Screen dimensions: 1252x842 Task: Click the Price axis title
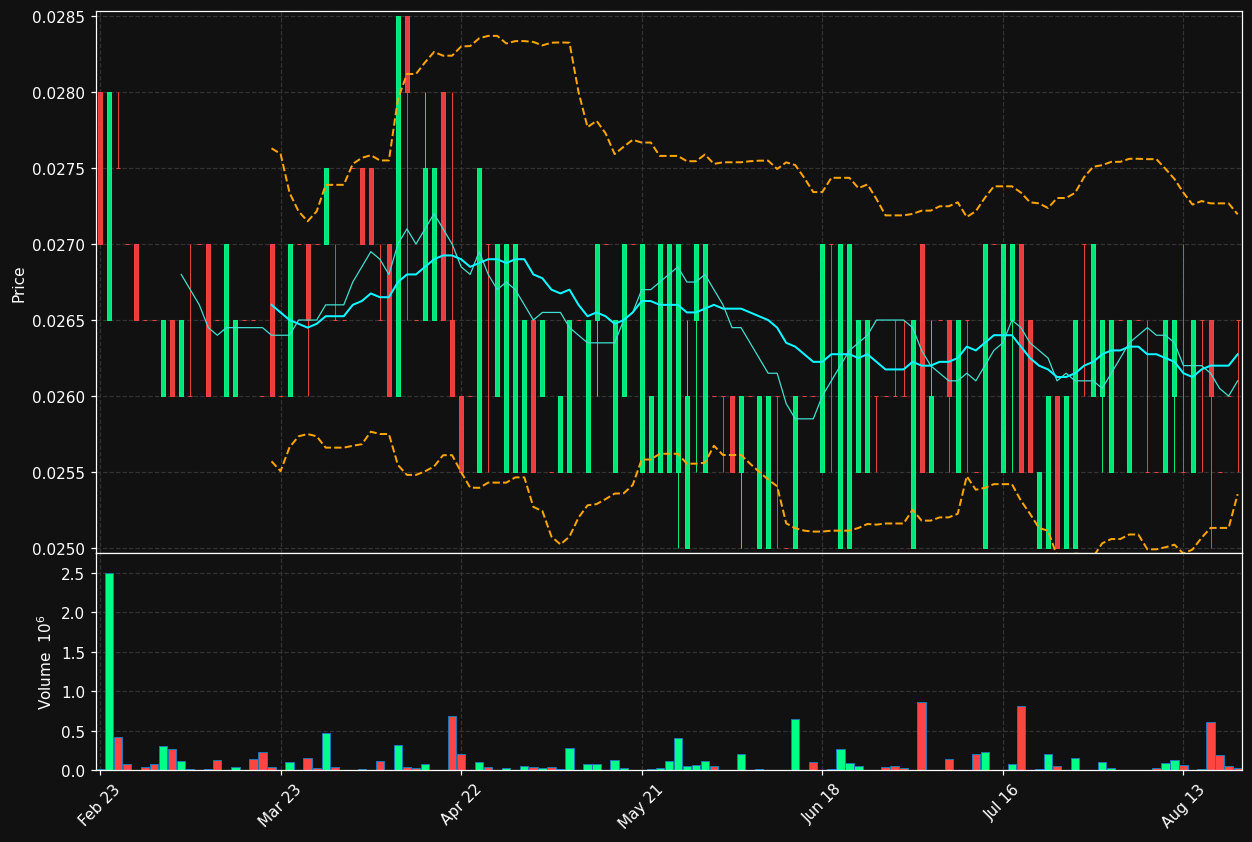(x=19, y=284)
